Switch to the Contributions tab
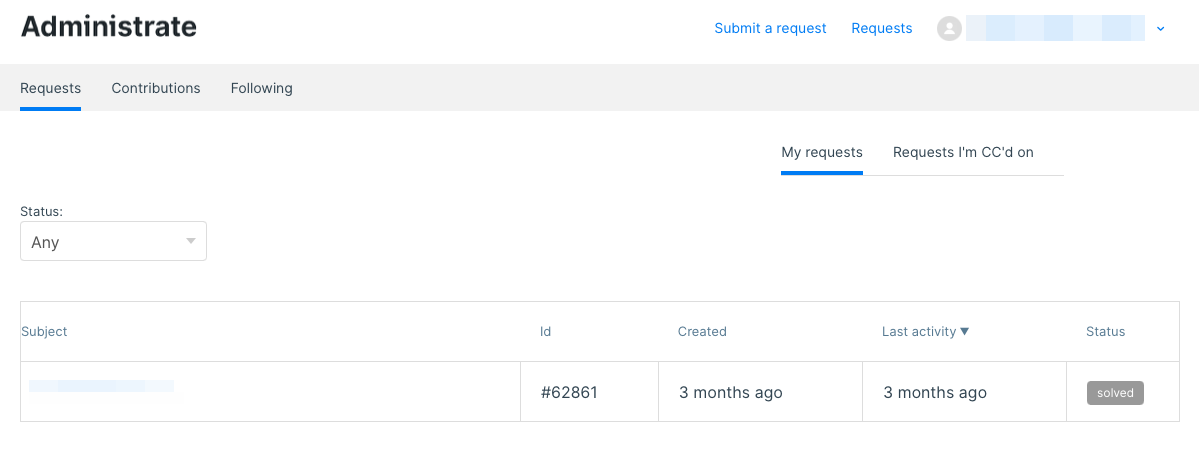The height and width of the screenshot is (450, 1199). (x=156, y=88)
